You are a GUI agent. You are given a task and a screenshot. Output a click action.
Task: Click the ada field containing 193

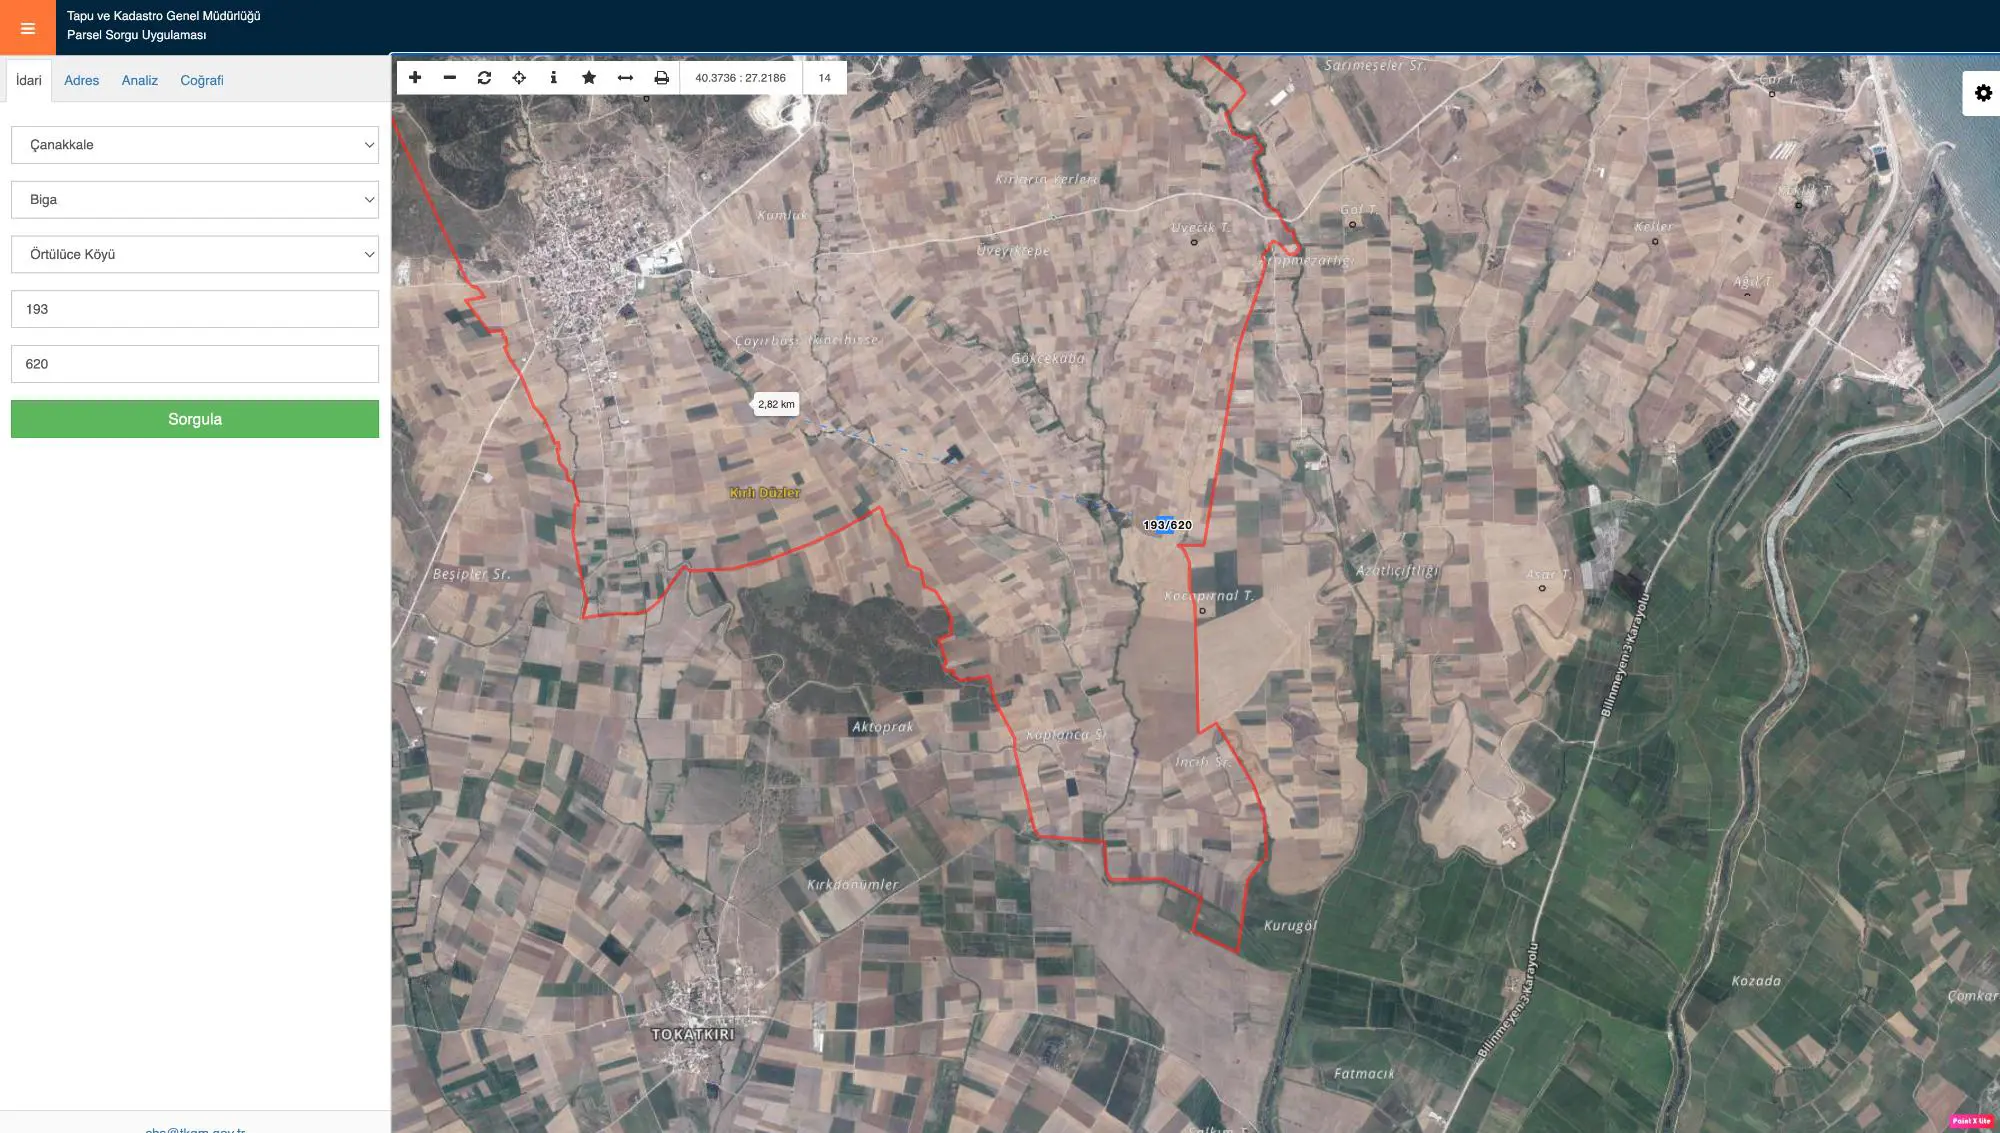[195, 309]
